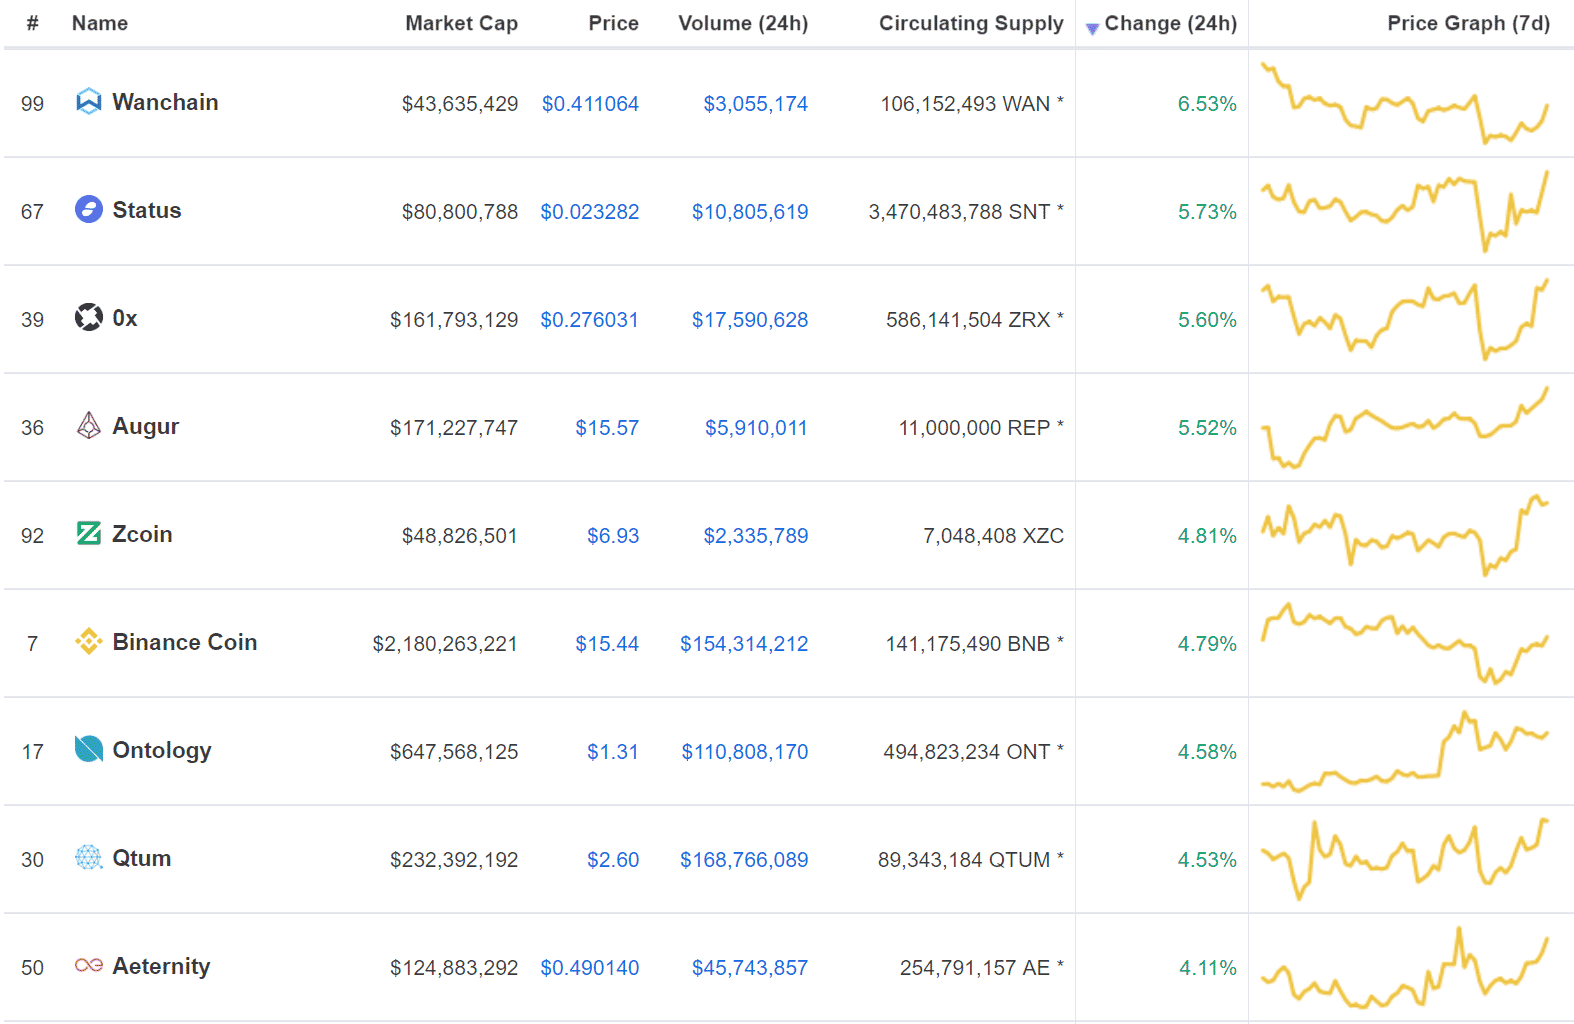Click the Qtum coin logo icon
This screenshot has width=1574, height=1024.
89,858
